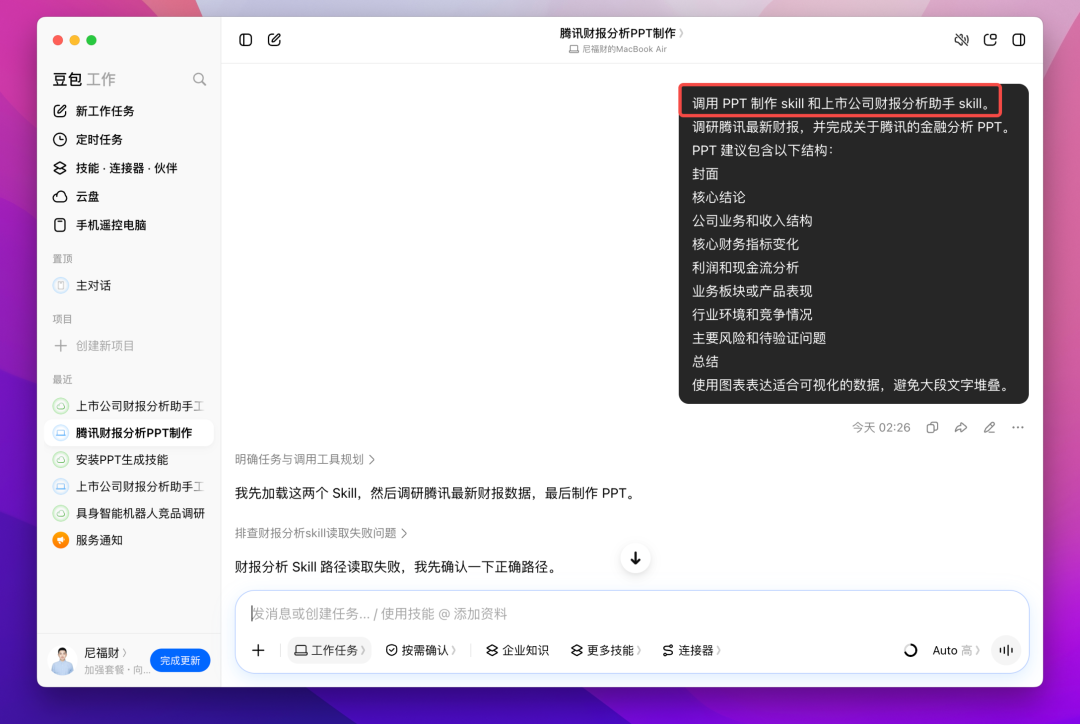This screenshot has width=1080, height=724.
Task: Toggle 企业知识 option
Action: pos(517,650)
